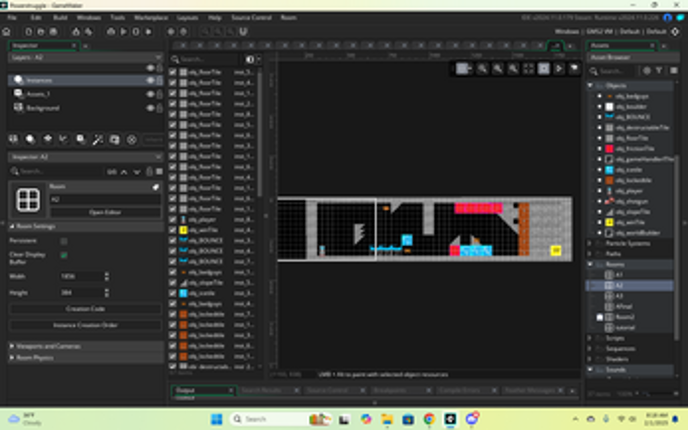The image size is (688, 430).
Task: Toggle the Persistent checkbox in Room Settings
Action: point(65,241)
